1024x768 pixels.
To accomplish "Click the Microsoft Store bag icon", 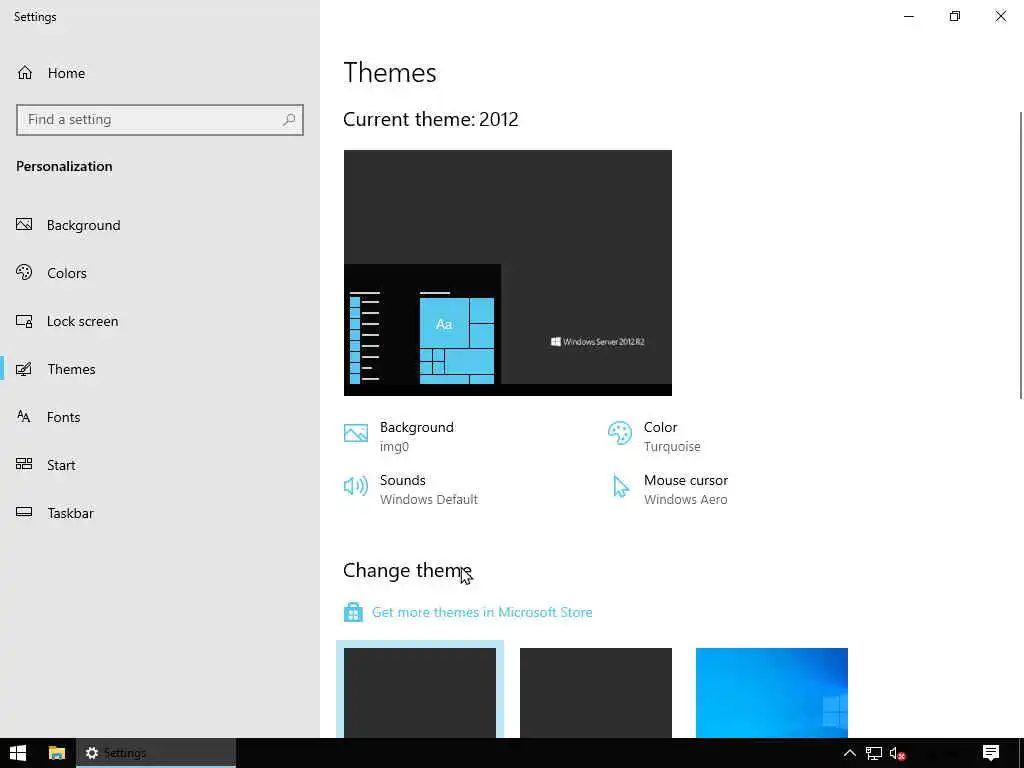I will (353, 612).
